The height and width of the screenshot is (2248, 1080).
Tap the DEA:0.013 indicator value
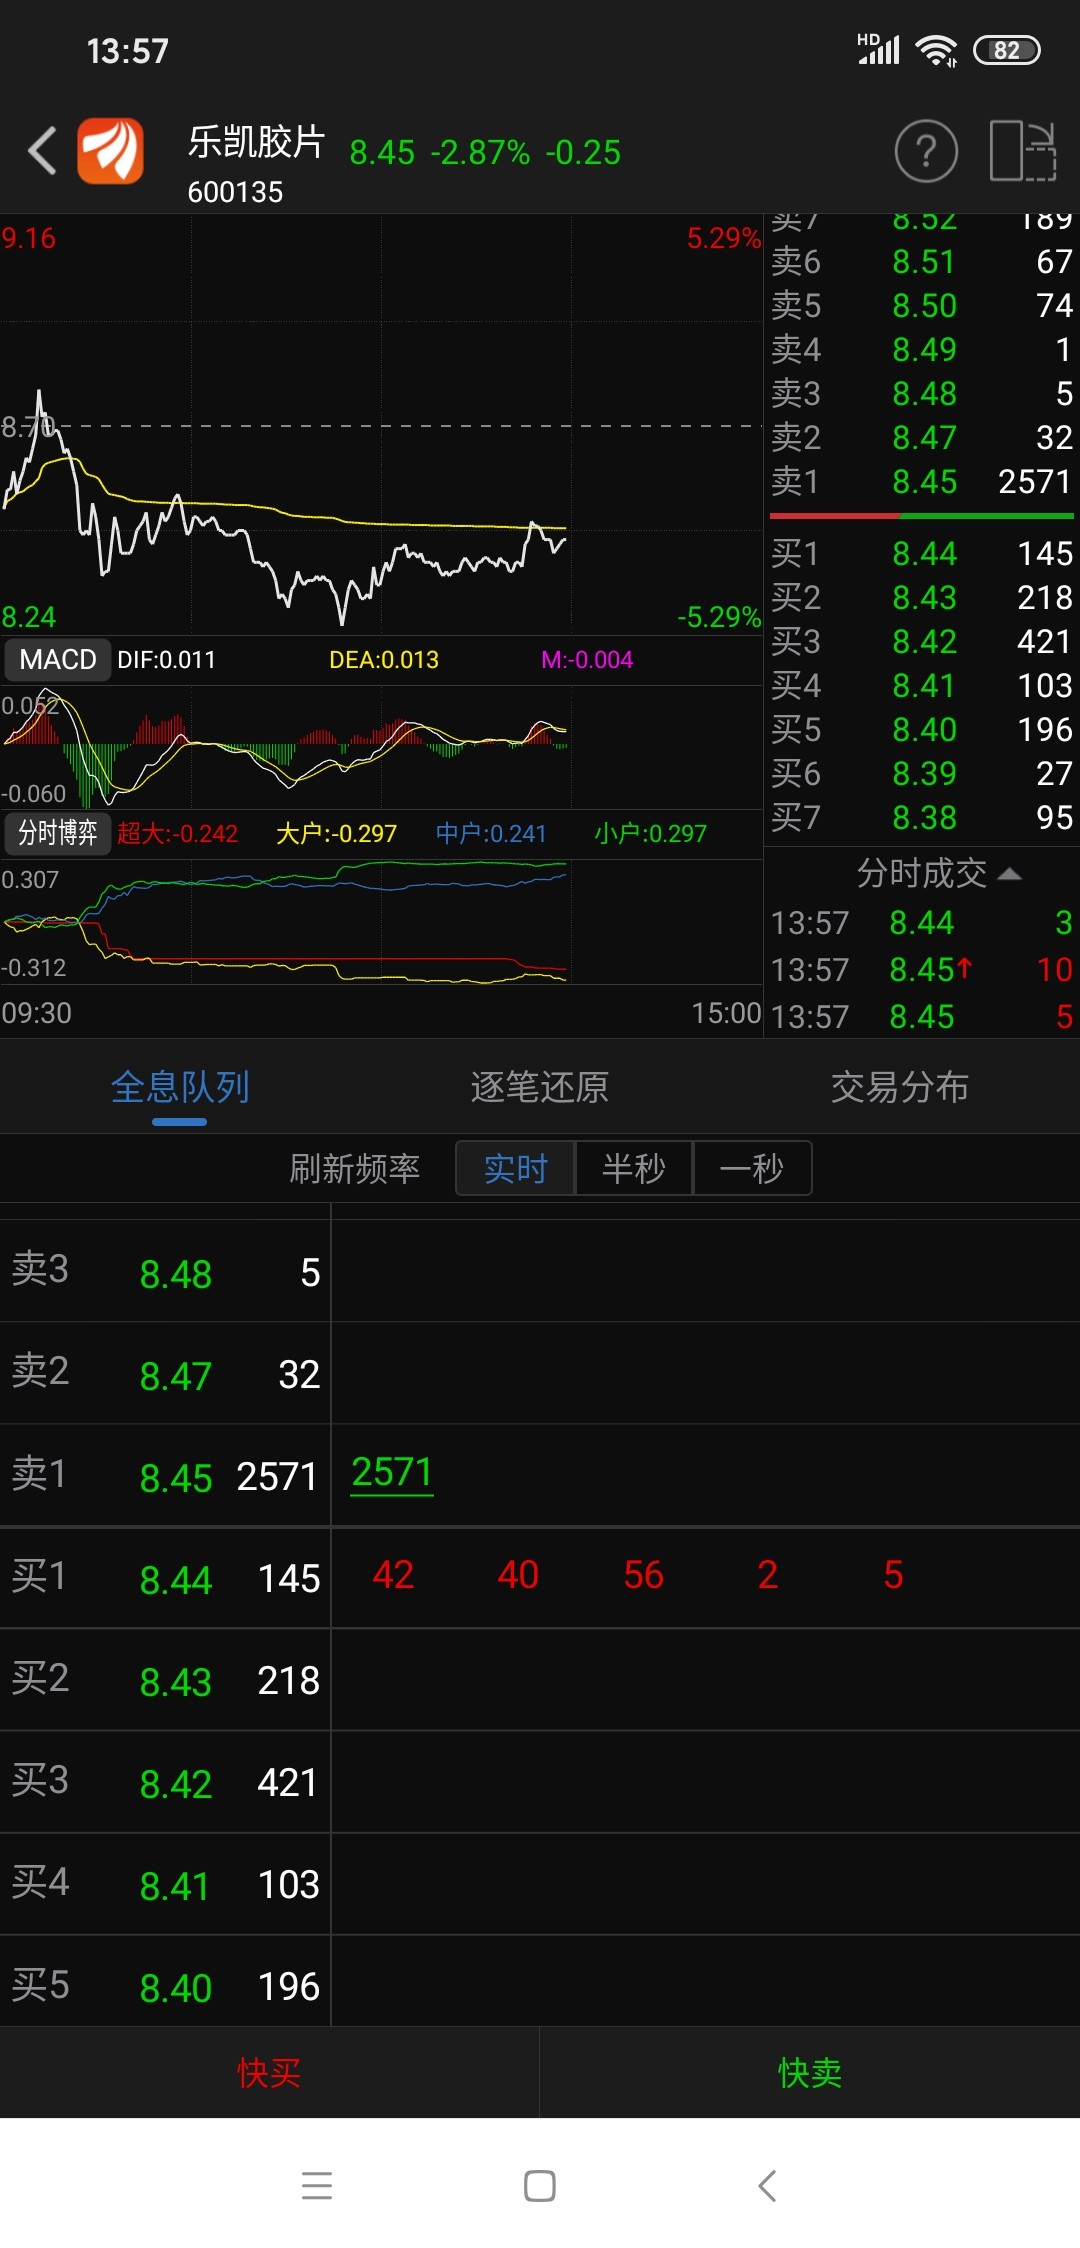[x=384, y=660]
